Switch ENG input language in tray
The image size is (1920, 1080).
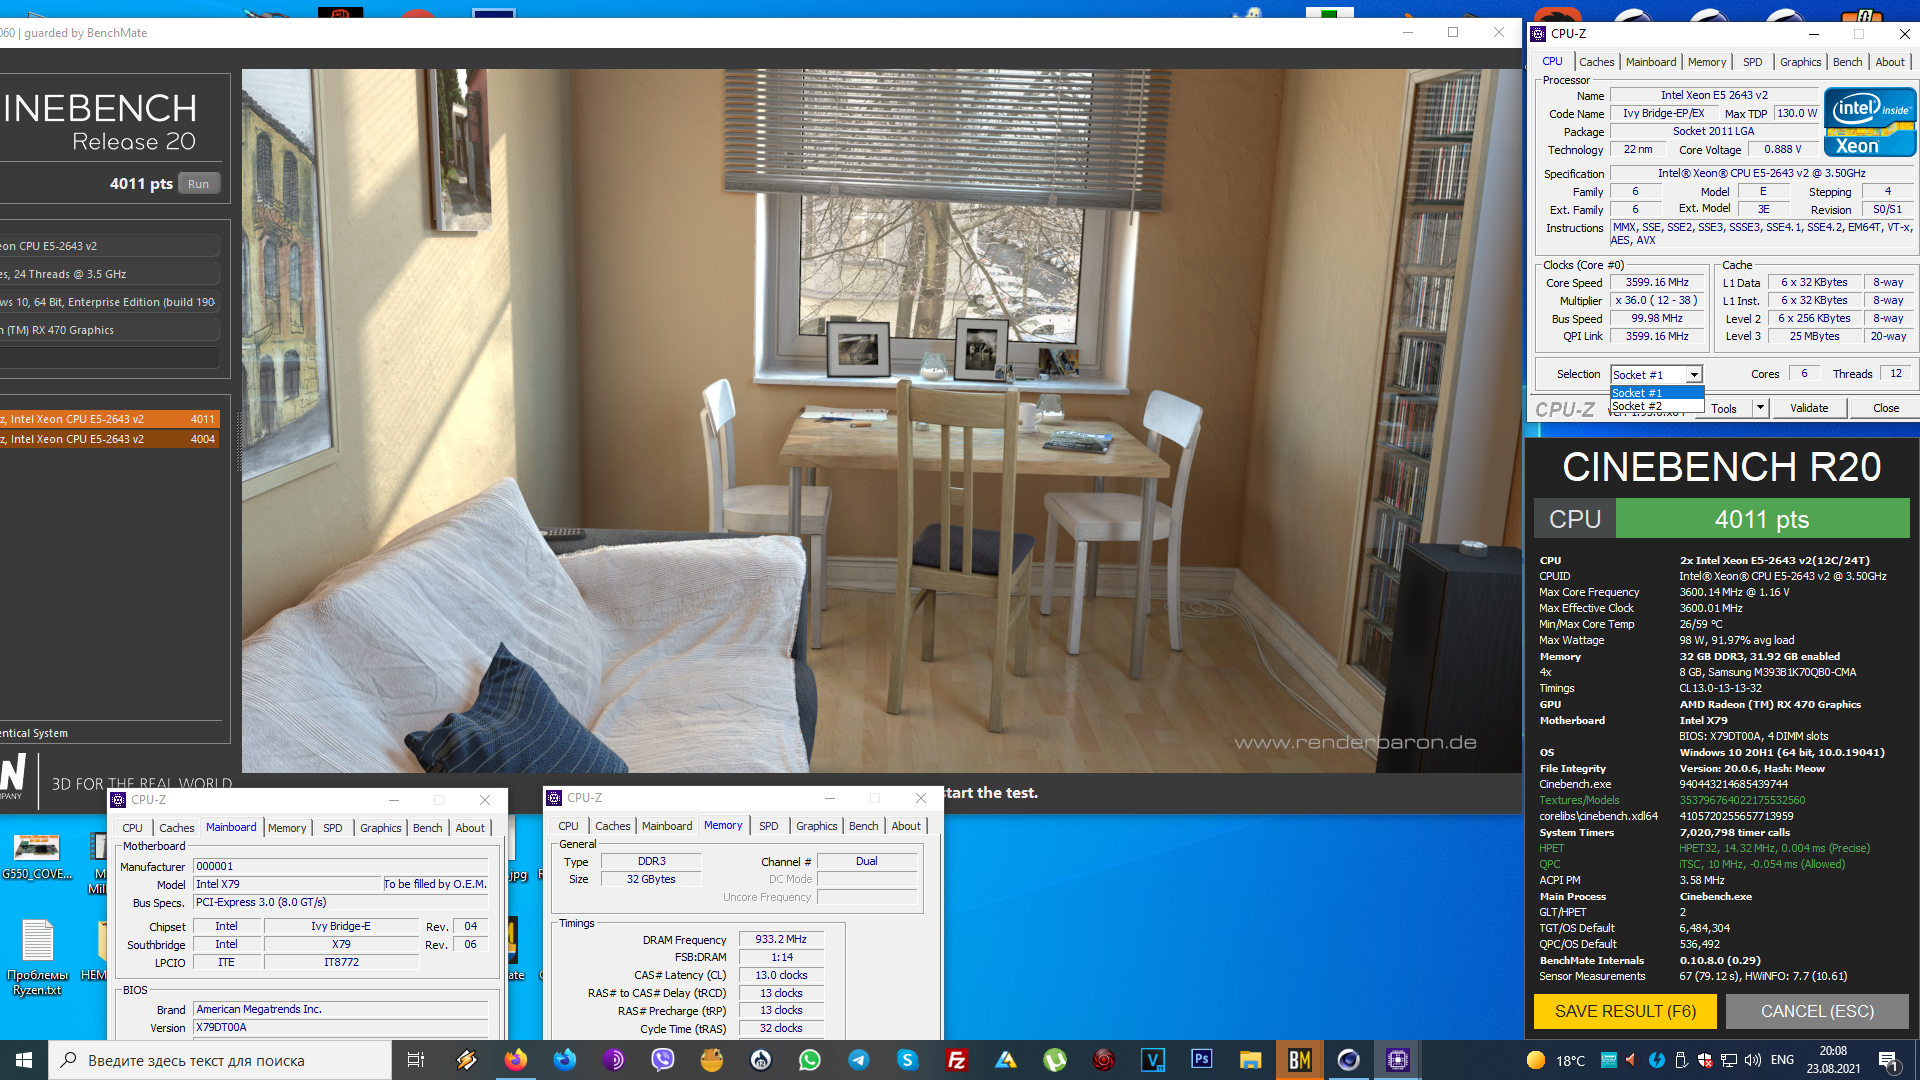[x=1782, y=1060]
